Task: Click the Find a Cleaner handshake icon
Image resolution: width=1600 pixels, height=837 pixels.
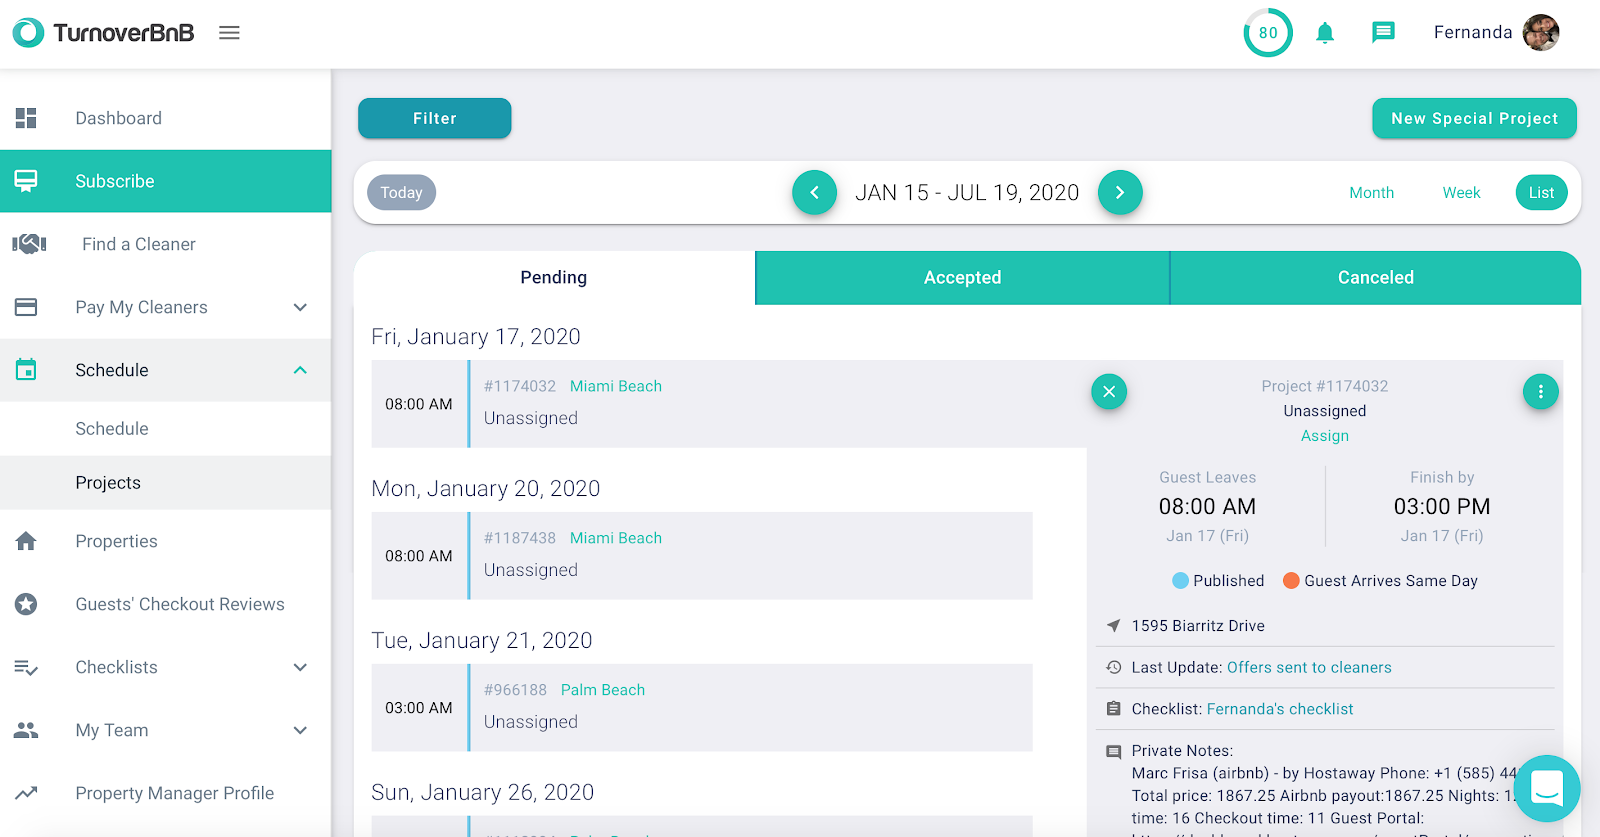Action: click(29, 244)
